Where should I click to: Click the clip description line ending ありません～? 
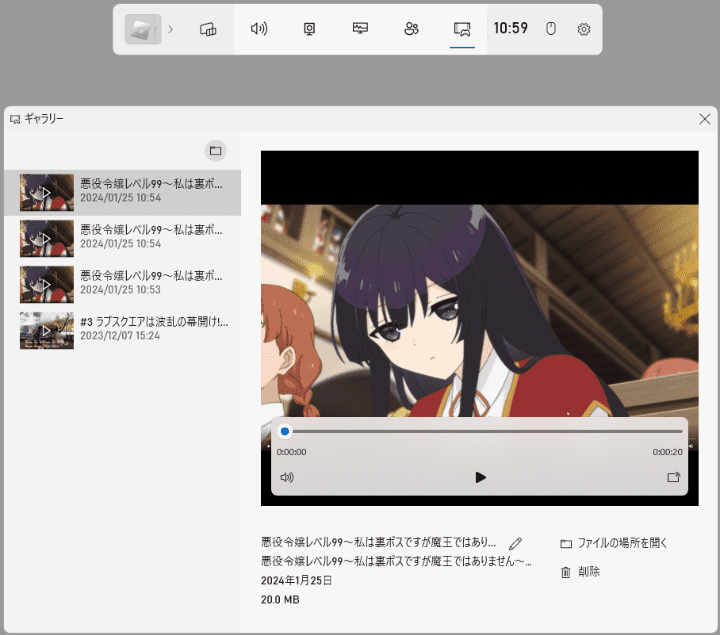coord(396,562)
